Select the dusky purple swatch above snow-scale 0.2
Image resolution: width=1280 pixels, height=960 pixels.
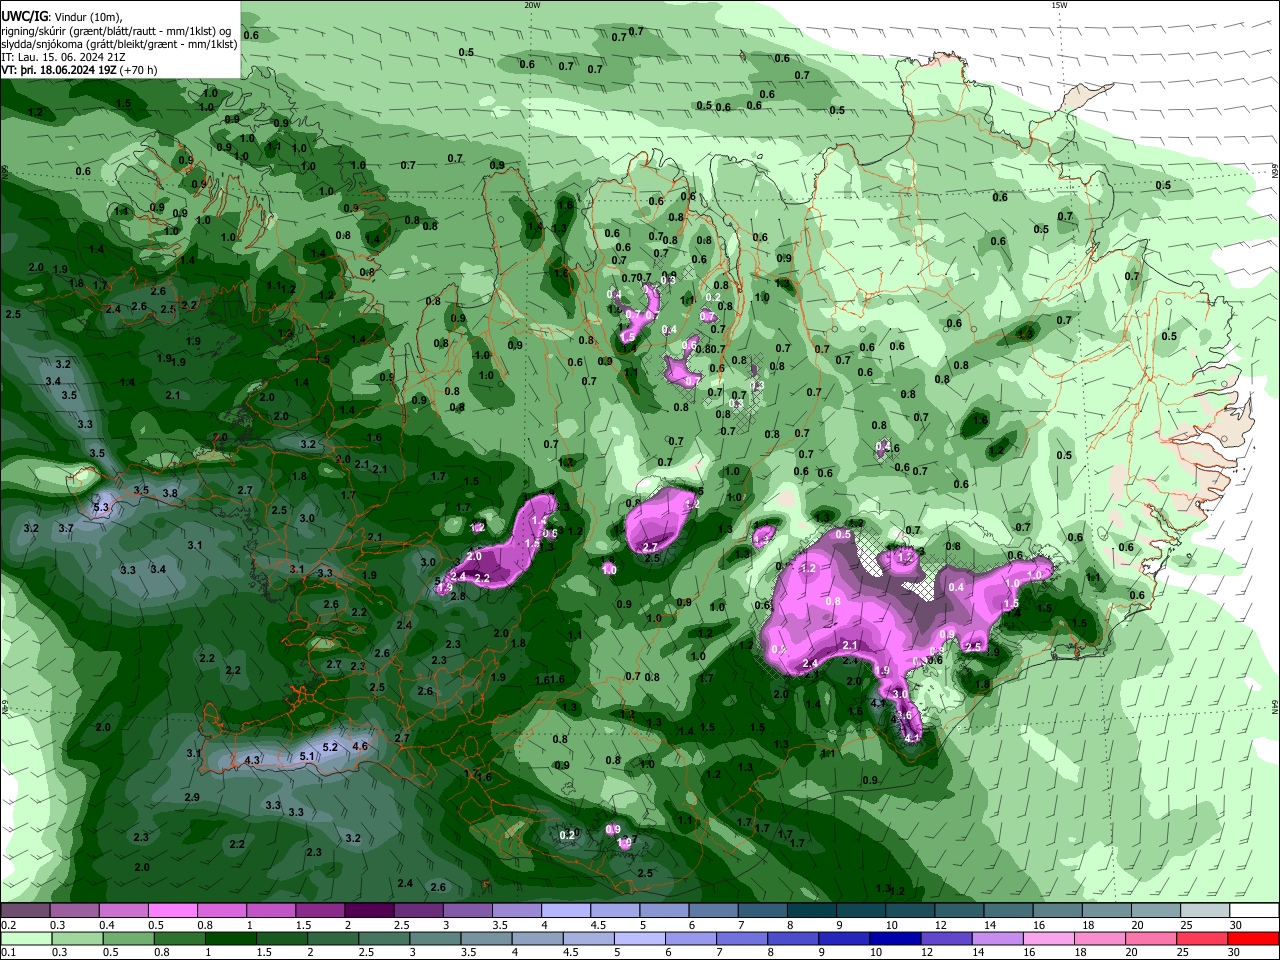click(x=25, y=910)
